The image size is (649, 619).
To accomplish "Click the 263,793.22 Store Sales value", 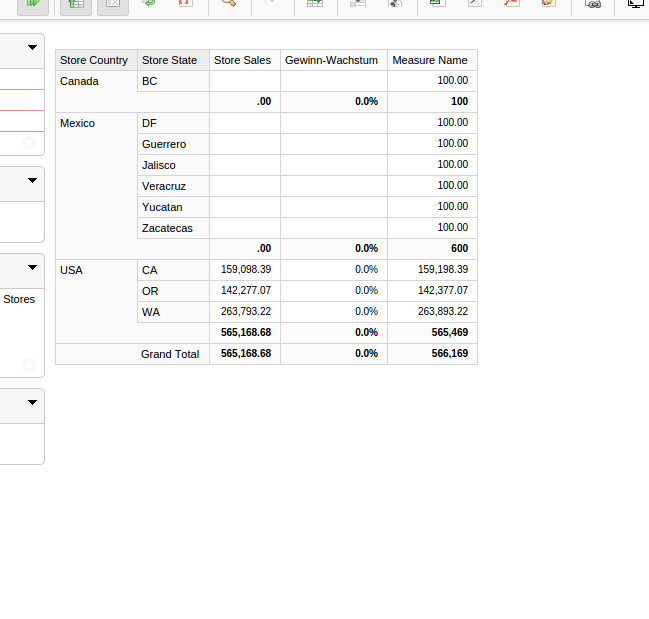I will [245, 311].
